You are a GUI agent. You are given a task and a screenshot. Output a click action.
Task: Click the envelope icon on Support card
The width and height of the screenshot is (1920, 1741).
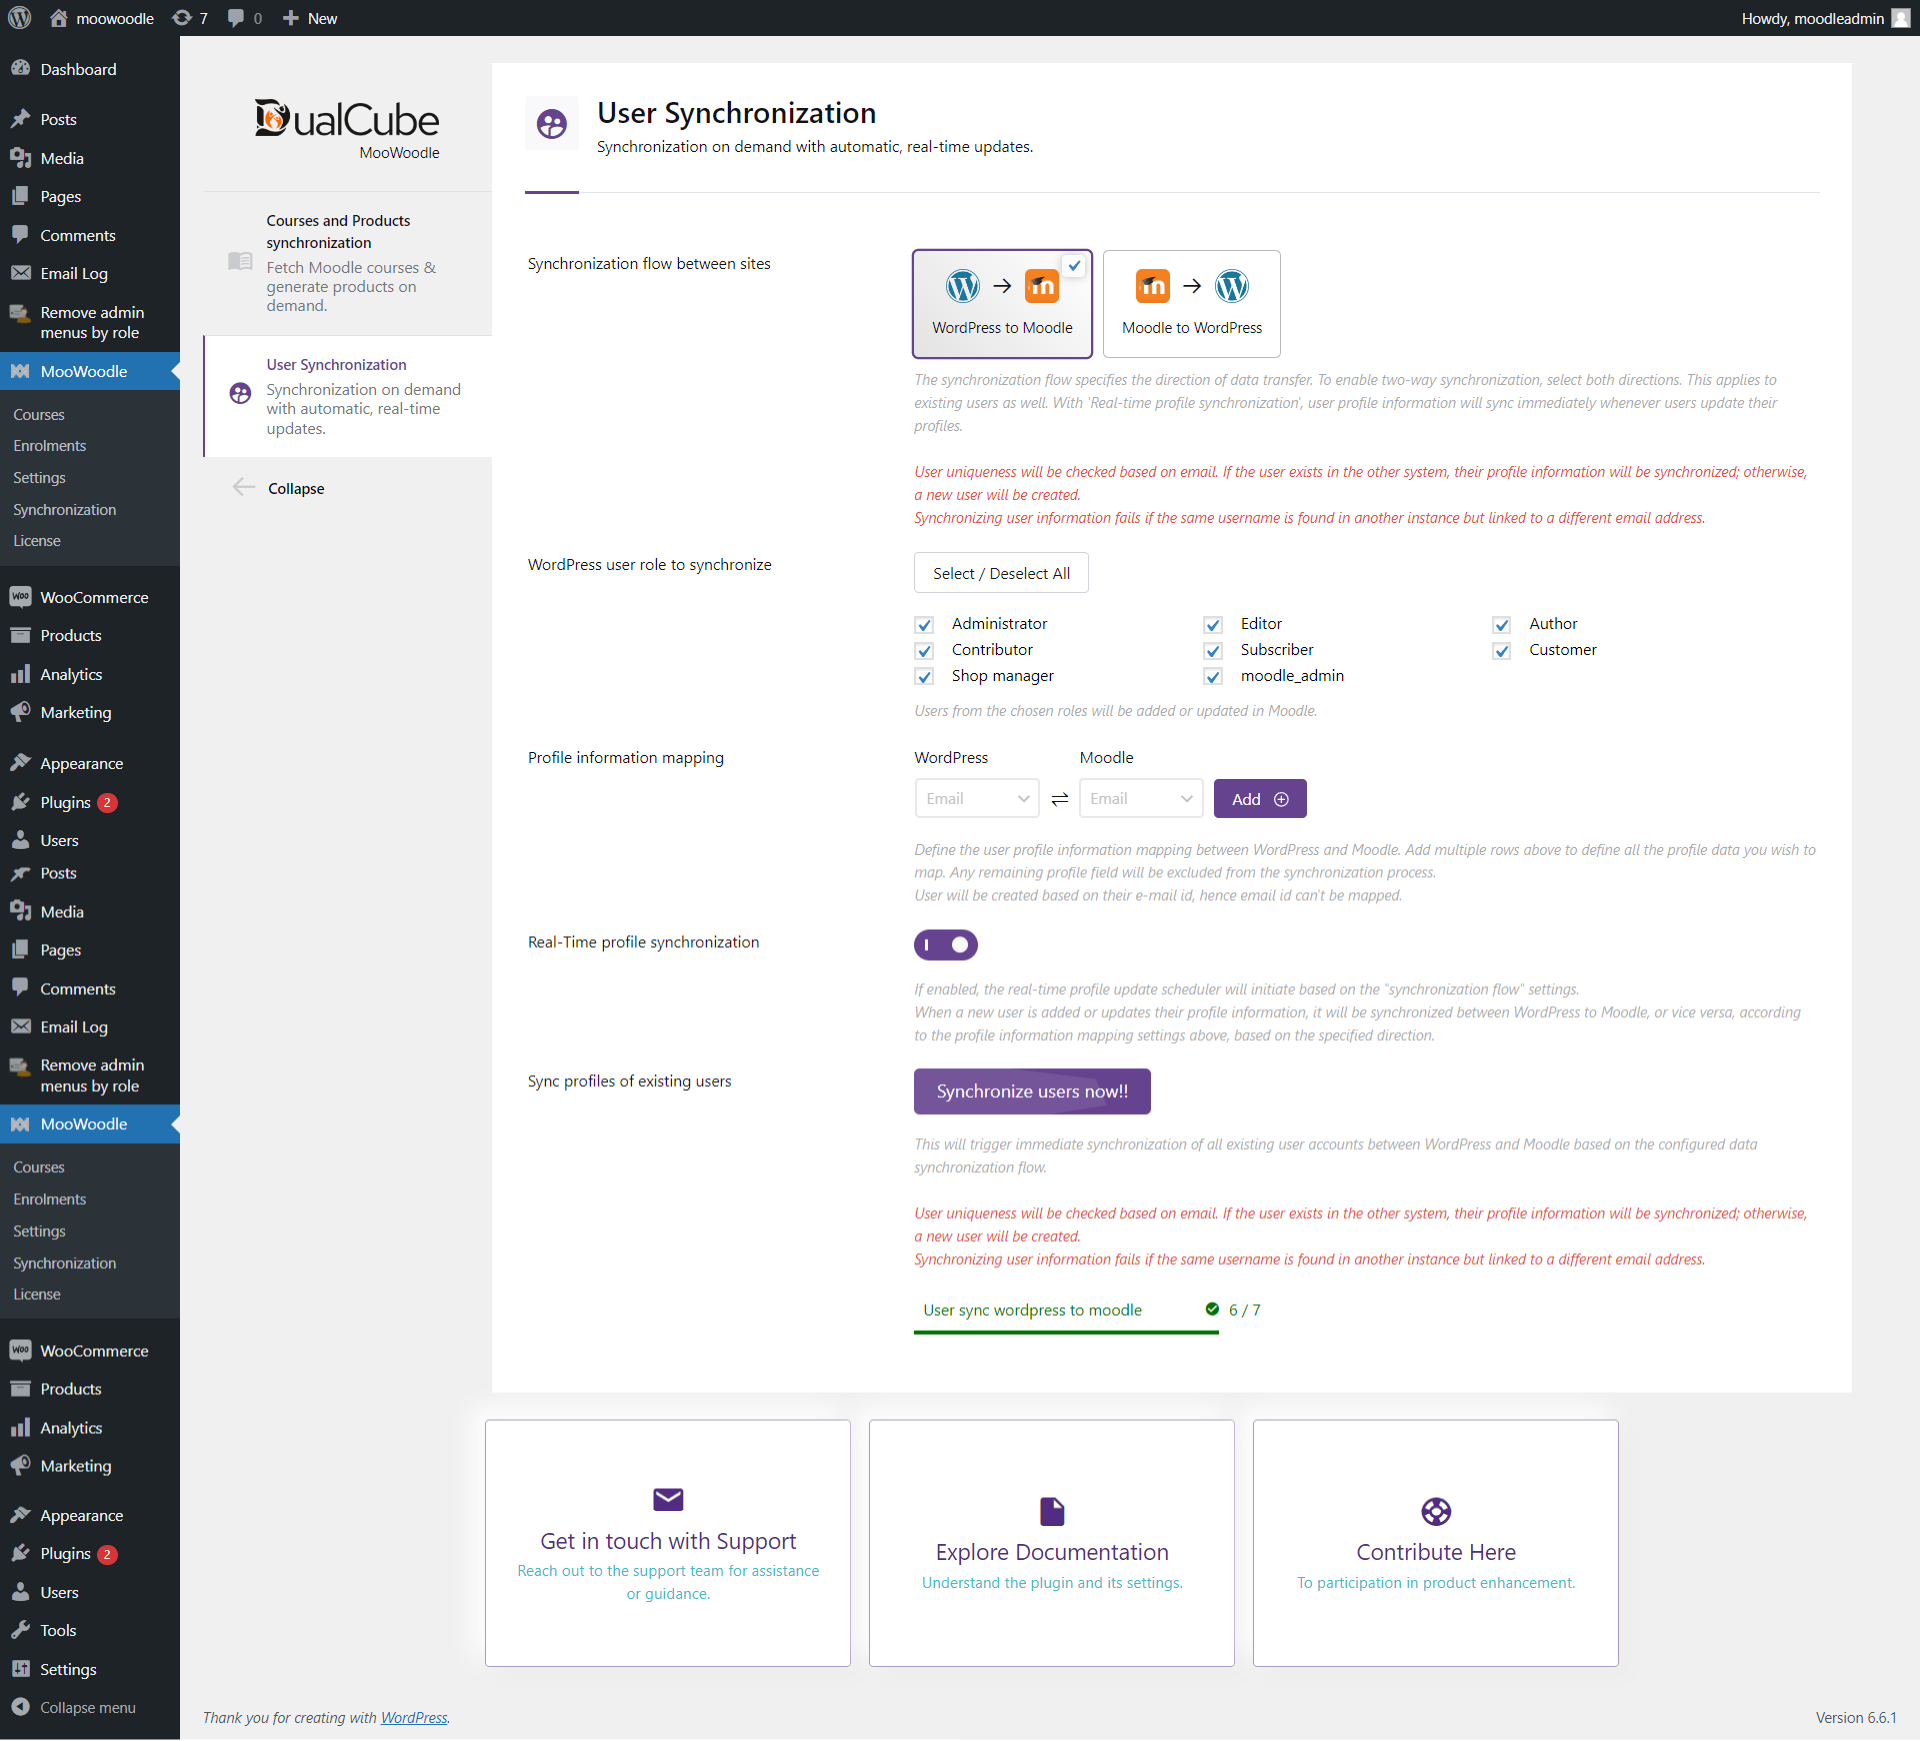pyautogui.click(x=668, y=1499)
